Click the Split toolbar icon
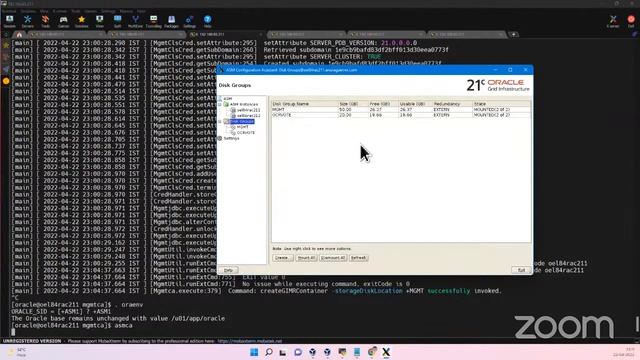This screenshot has height=360, width=640. coord(118,21)
